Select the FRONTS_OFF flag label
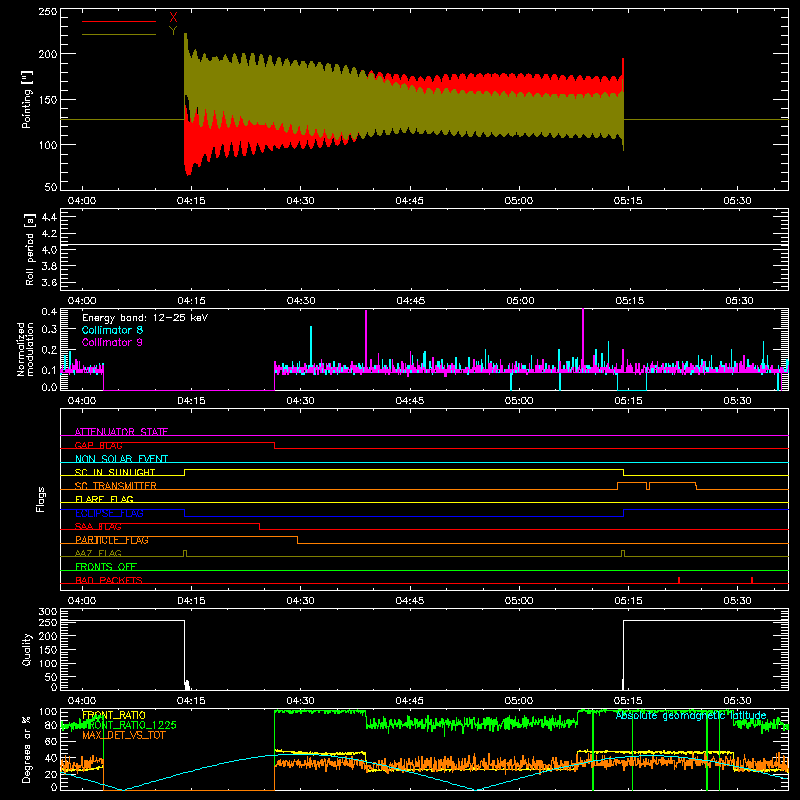 (x=106, y=567)
